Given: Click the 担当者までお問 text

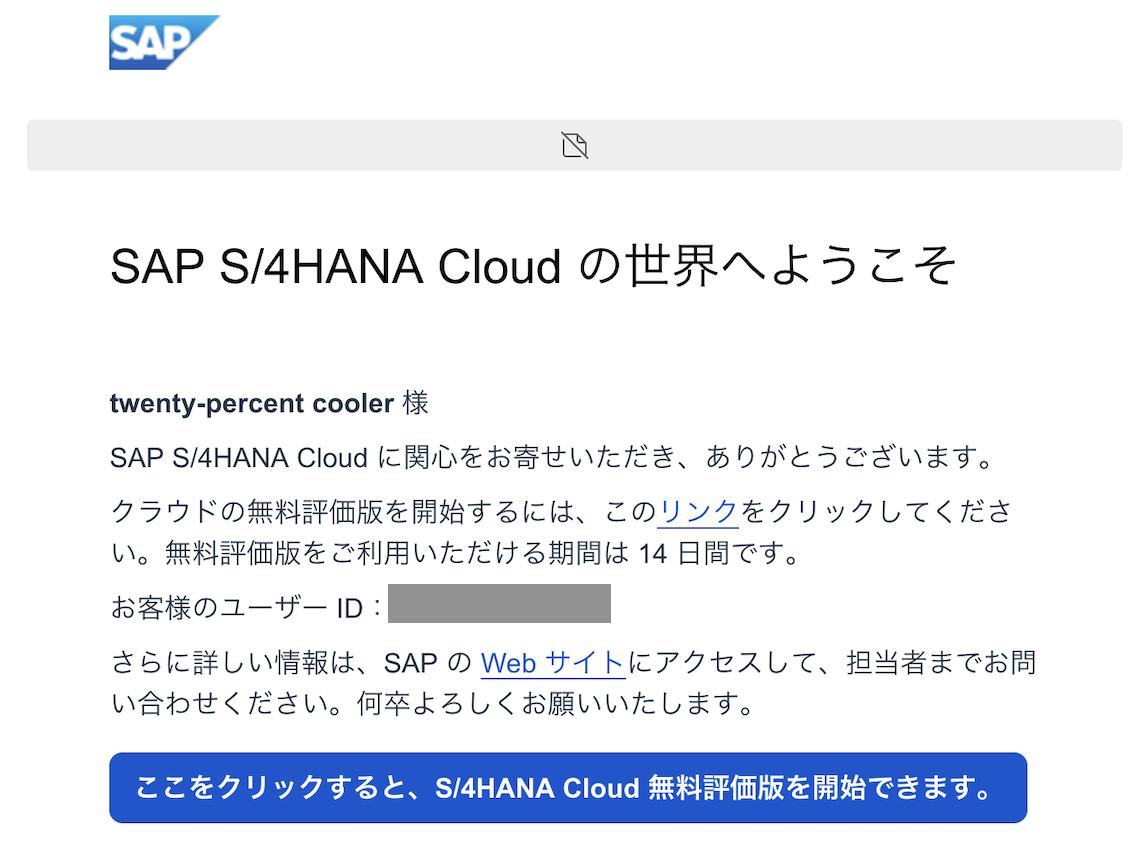Looking at the screenshot, I should pyautogui.click(x=942, y=663).
